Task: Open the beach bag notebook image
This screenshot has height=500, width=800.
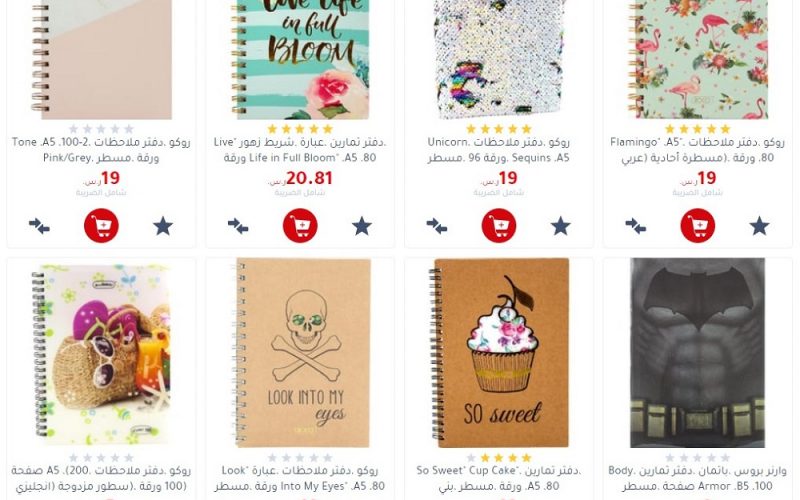Action: (x=101, y=353)
